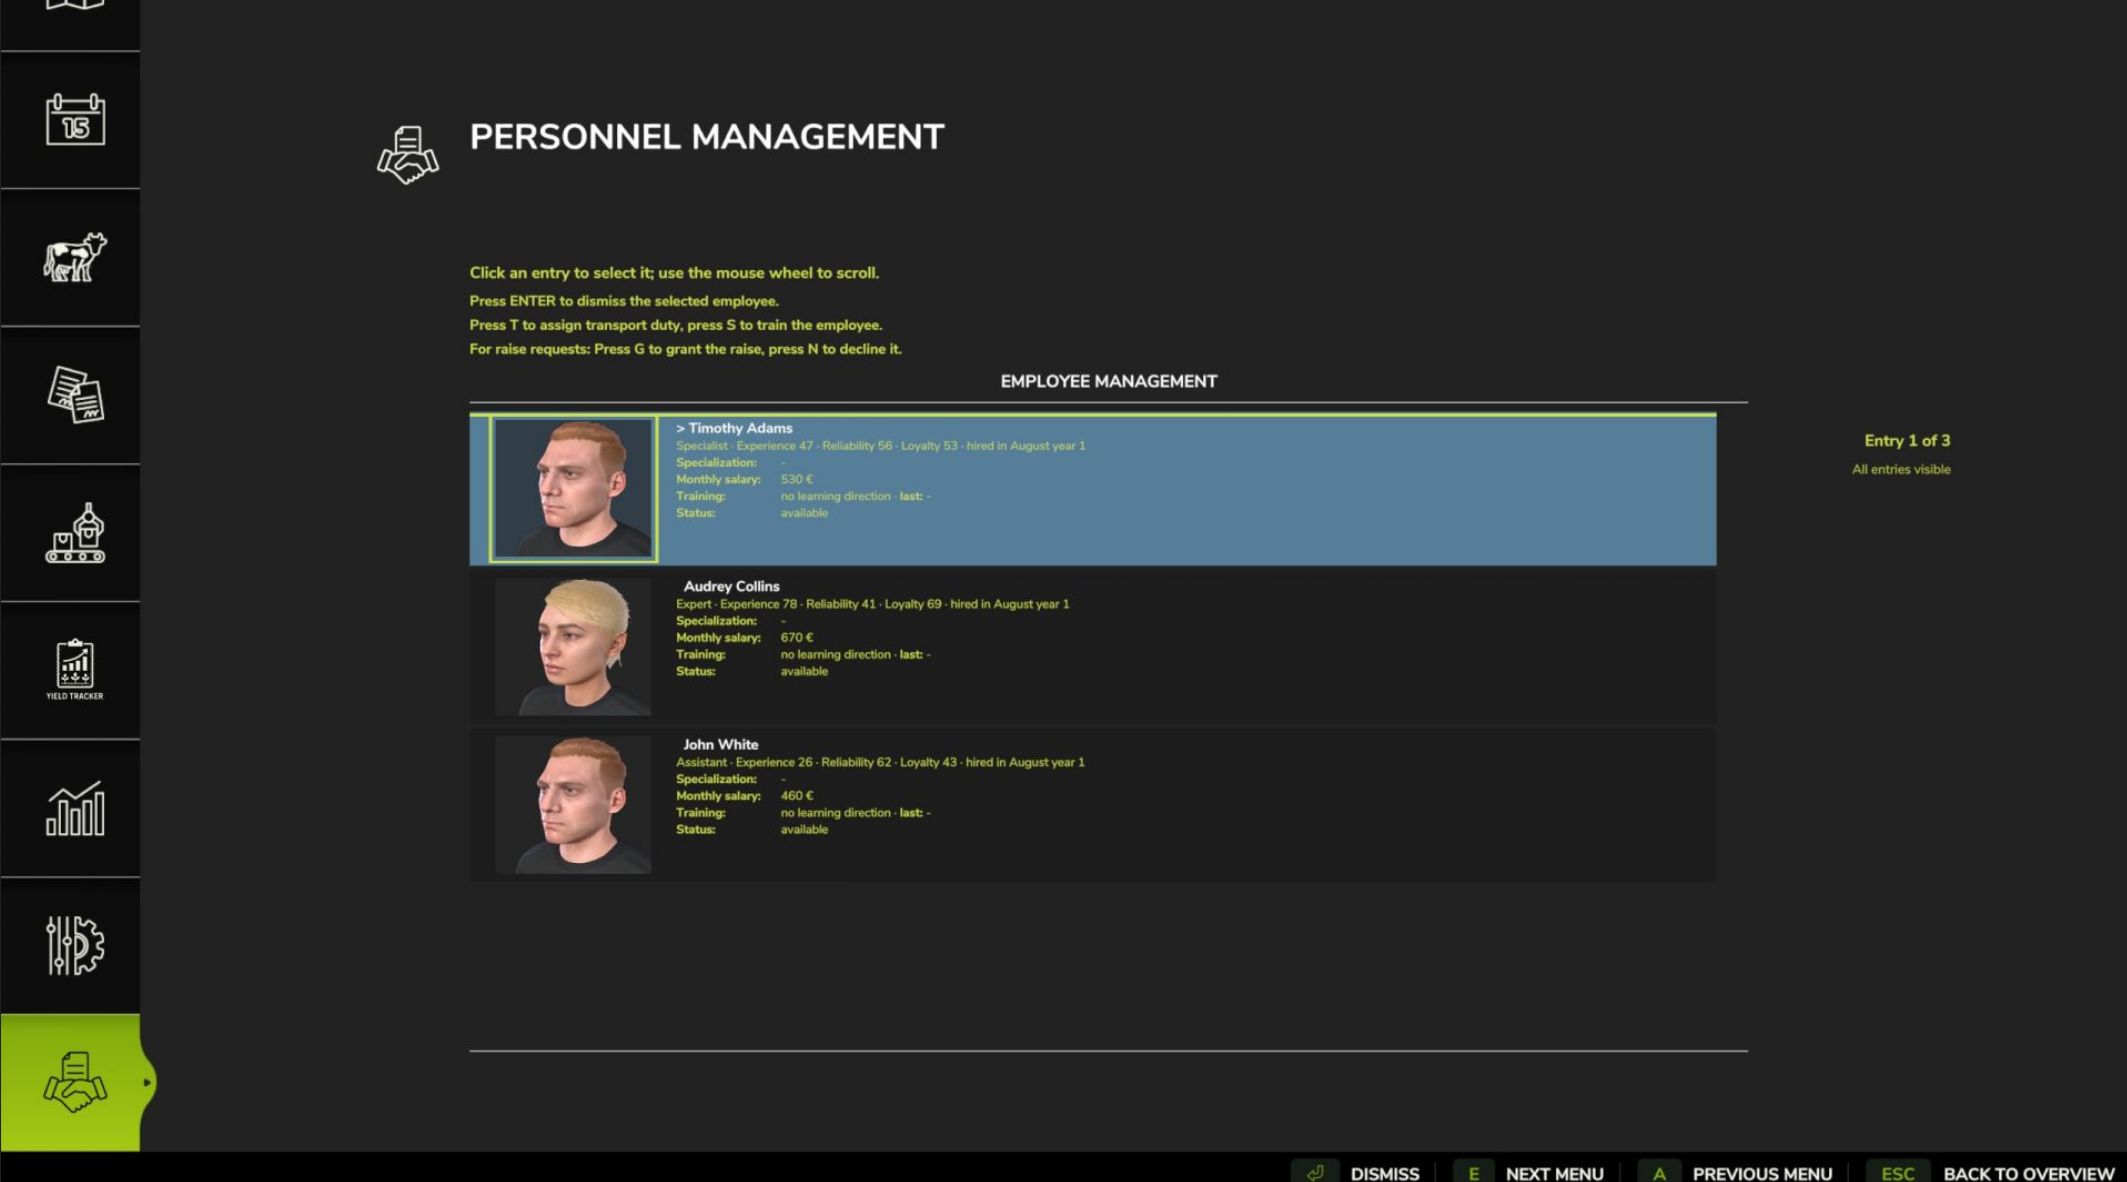Click the transport duty instruction line
Screen dimensions: 2127x1182
(x=676, y=325)
